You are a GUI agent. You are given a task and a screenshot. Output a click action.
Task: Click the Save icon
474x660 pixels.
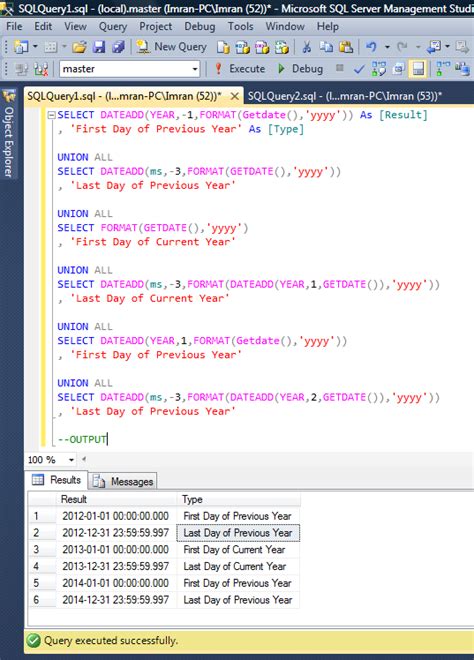(x=99, y=47)
